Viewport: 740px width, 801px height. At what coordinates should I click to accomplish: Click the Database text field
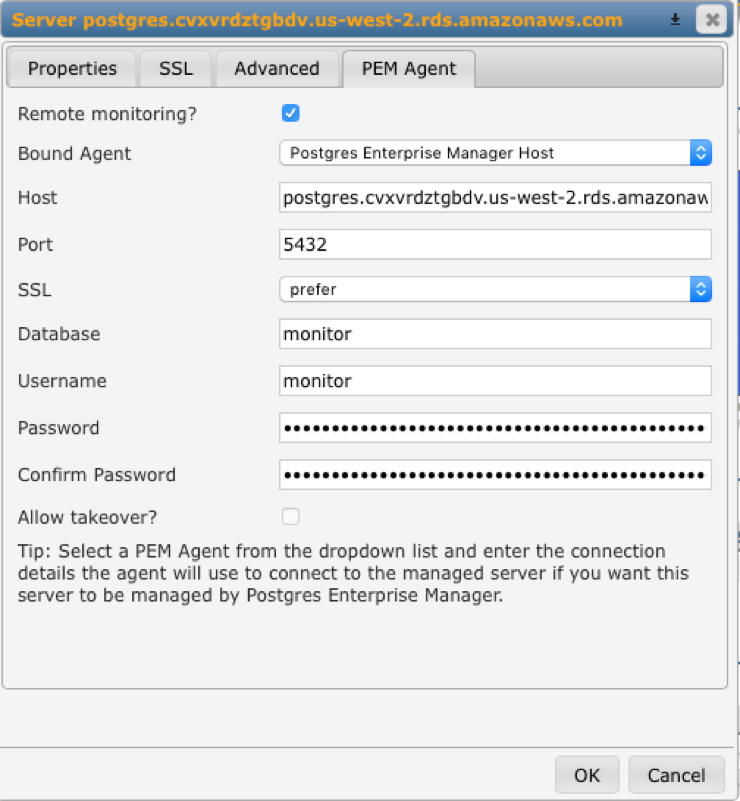(495, 334)
